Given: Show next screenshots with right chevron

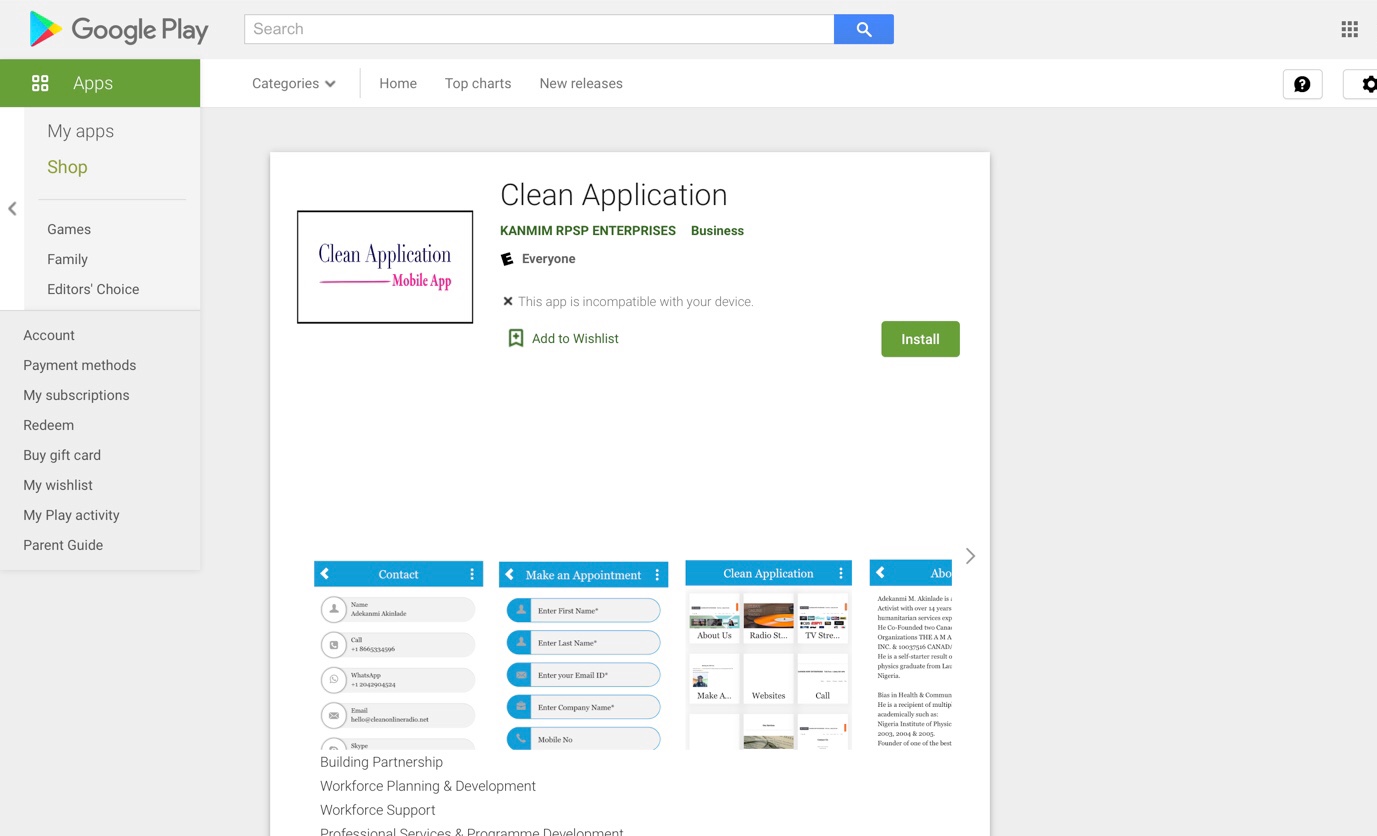Looking at the screenshot, I should point(970,556).
